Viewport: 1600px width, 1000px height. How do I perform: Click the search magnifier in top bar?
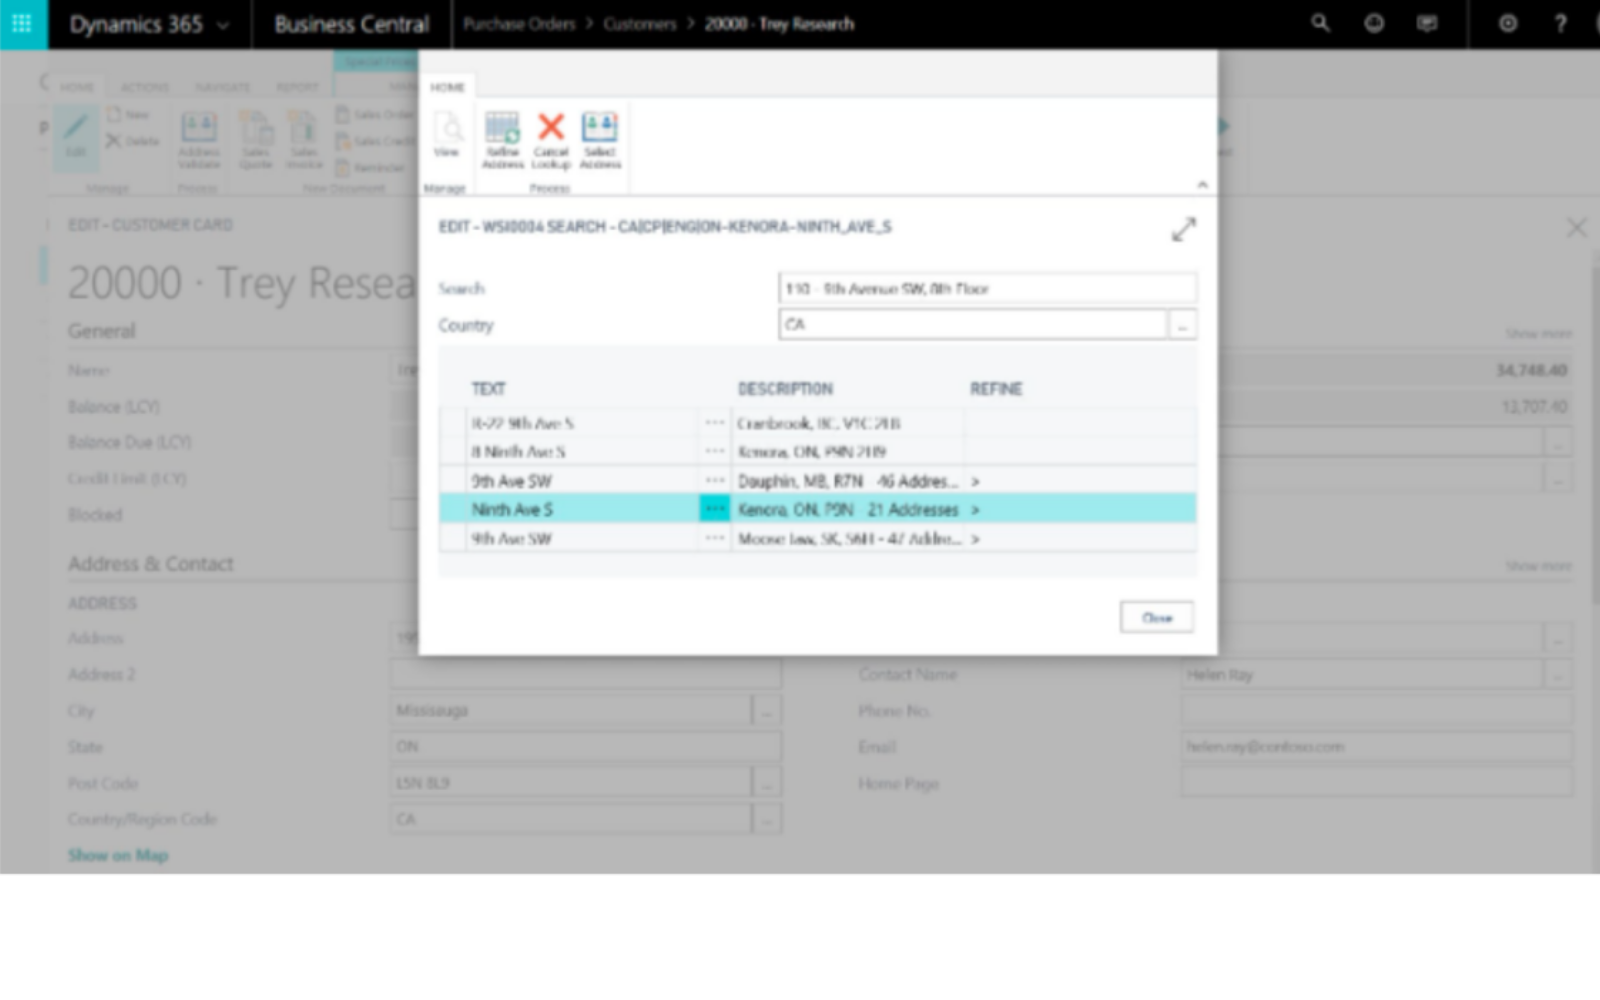(1320, 23)
